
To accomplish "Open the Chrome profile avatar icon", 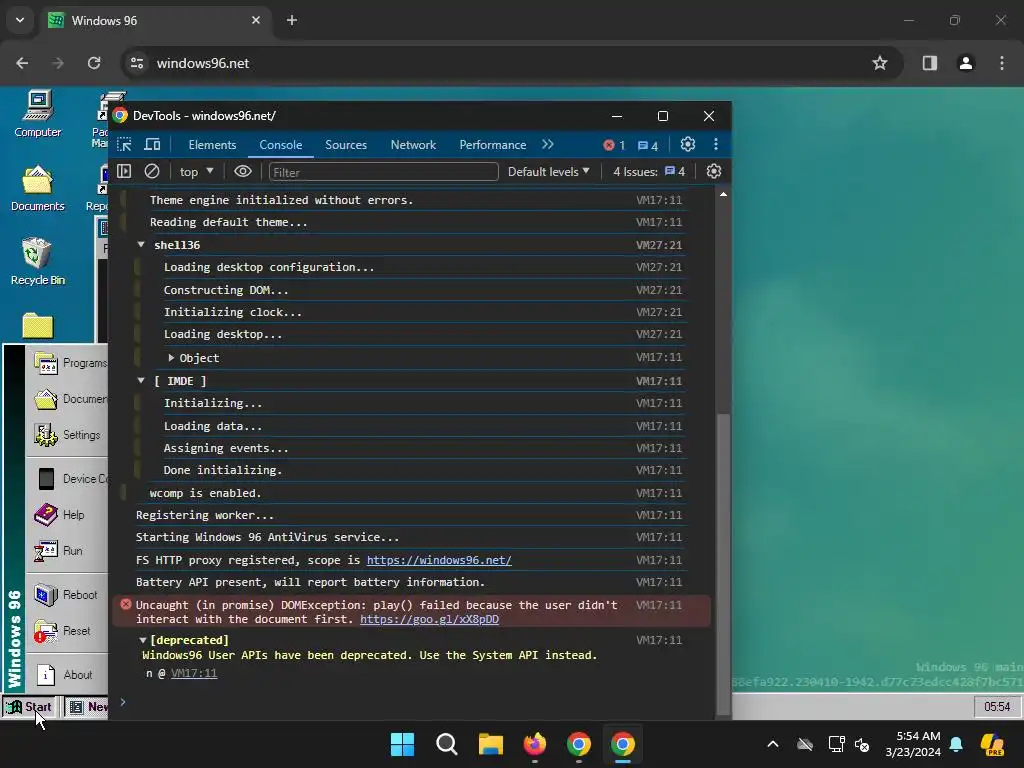I will (965, 63).
